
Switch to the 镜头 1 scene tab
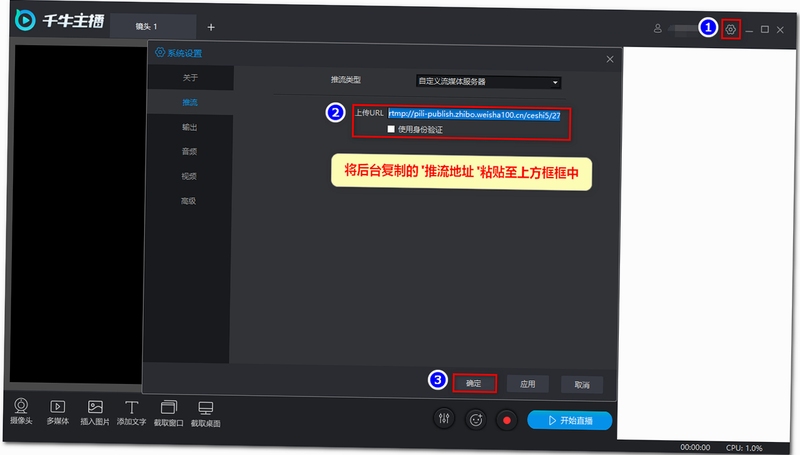(x=153, y=26)
